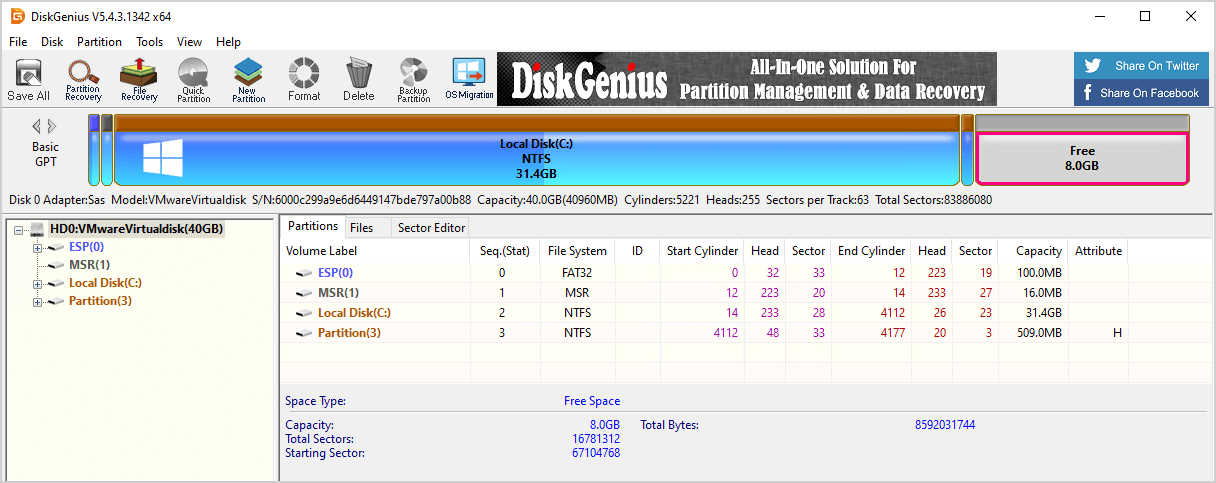Launch File Recovery tool

click(x=139, y=80)
